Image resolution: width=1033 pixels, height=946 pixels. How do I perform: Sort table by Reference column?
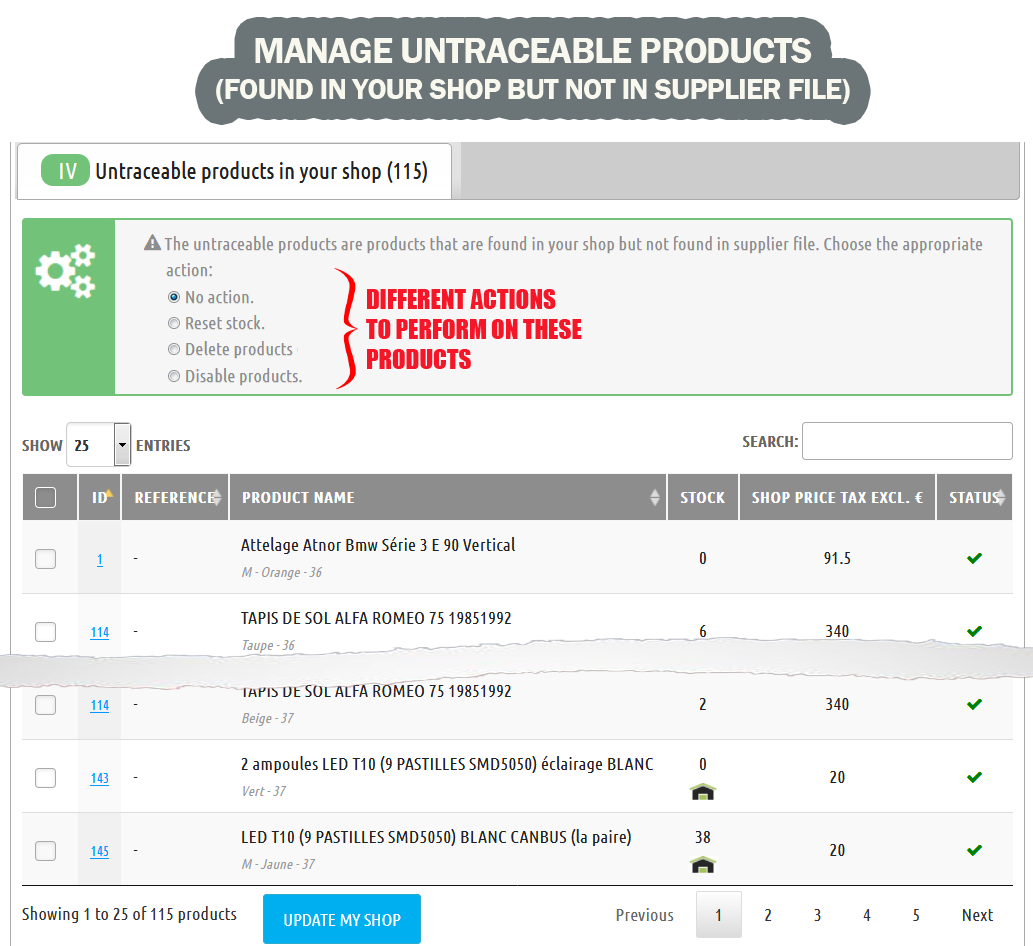175,497
